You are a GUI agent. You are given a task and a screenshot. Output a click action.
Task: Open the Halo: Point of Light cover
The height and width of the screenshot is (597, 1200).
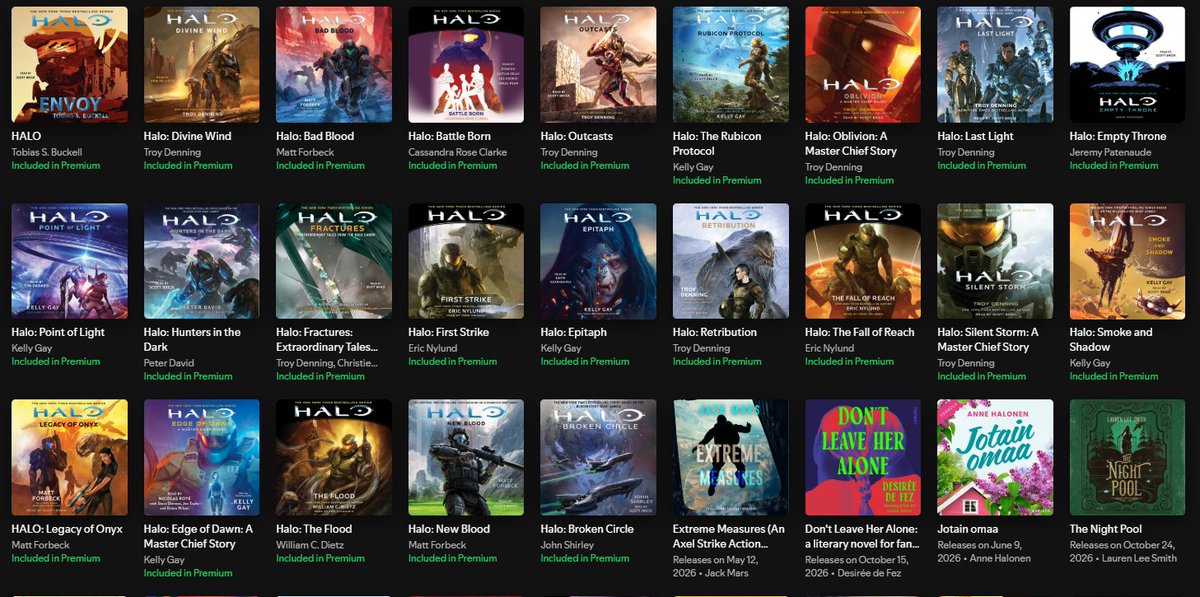(69, 261)
